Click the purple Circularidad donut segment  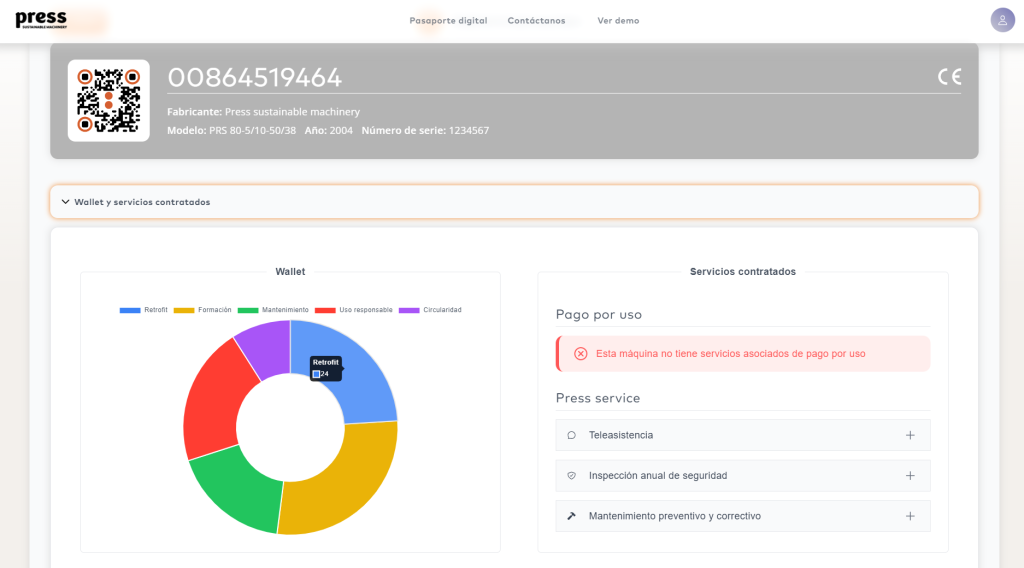tap(266, 348)
